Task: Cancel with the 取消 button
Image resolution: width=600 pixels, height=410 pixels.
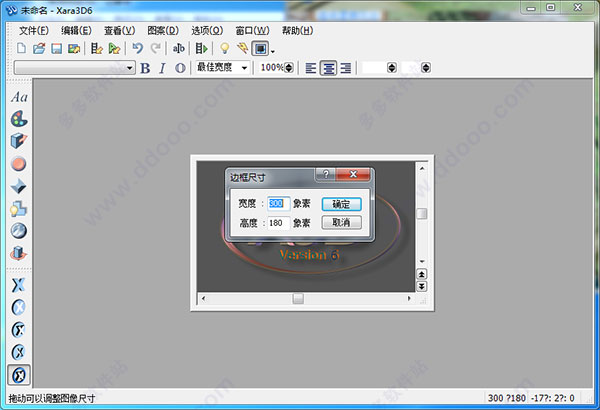Action: click(x=341, y=222)
